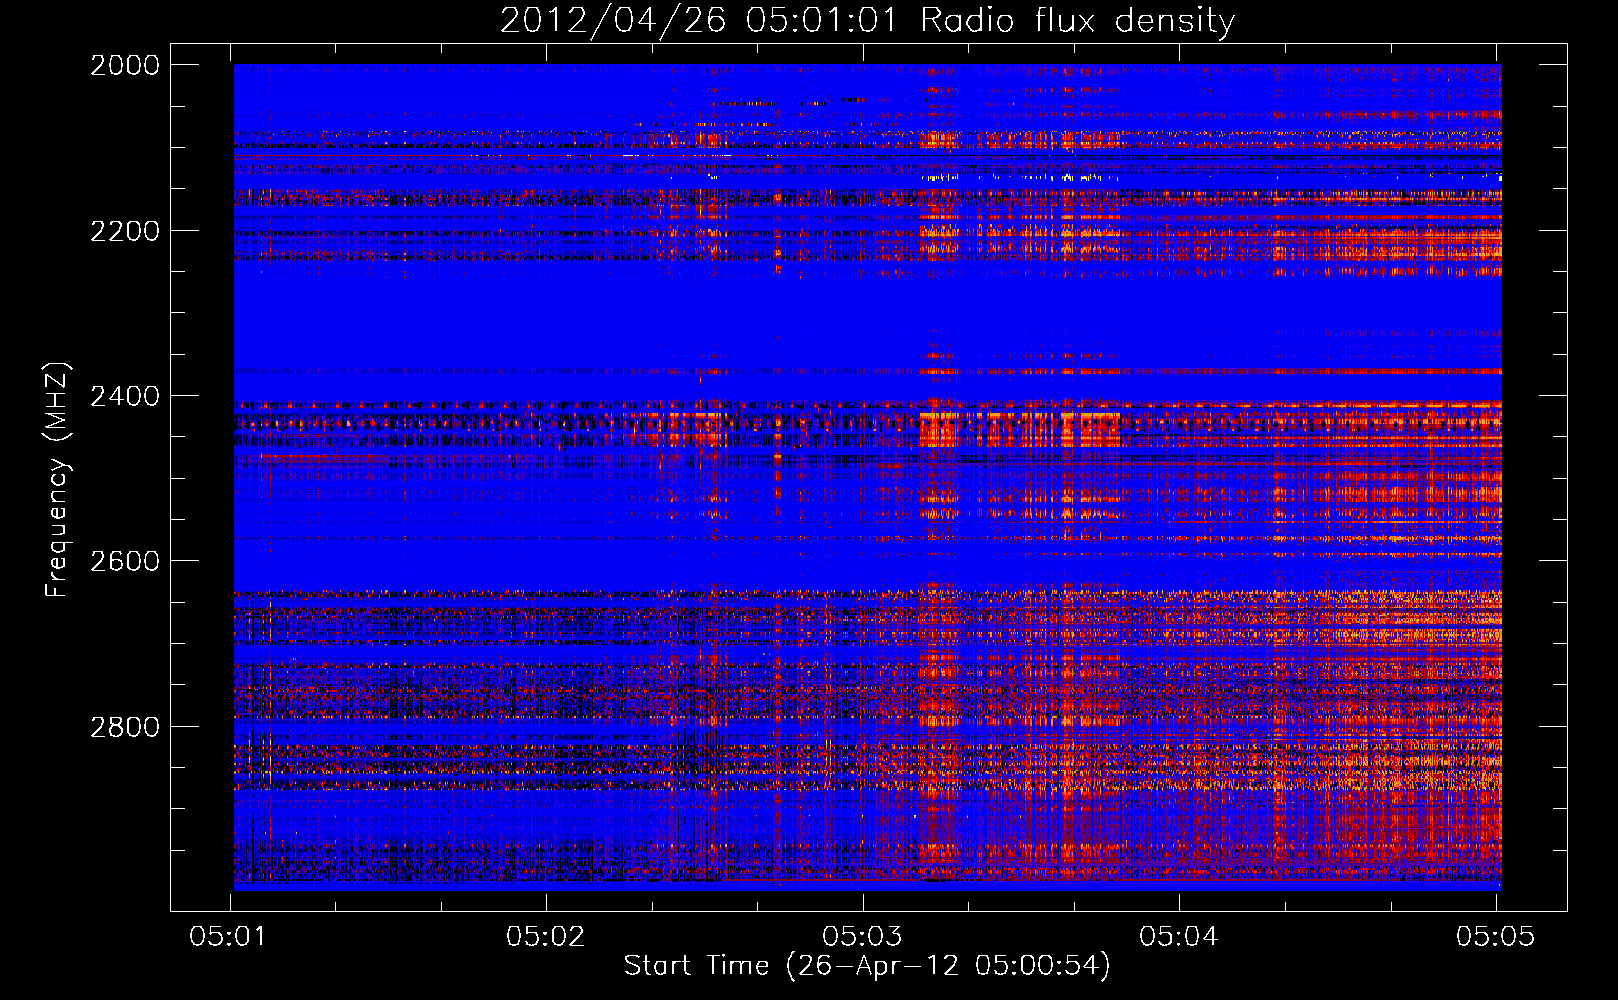1618x1000 pixels.
Task: Select the 2600 frequency tick label
Action: coord(125,561)
